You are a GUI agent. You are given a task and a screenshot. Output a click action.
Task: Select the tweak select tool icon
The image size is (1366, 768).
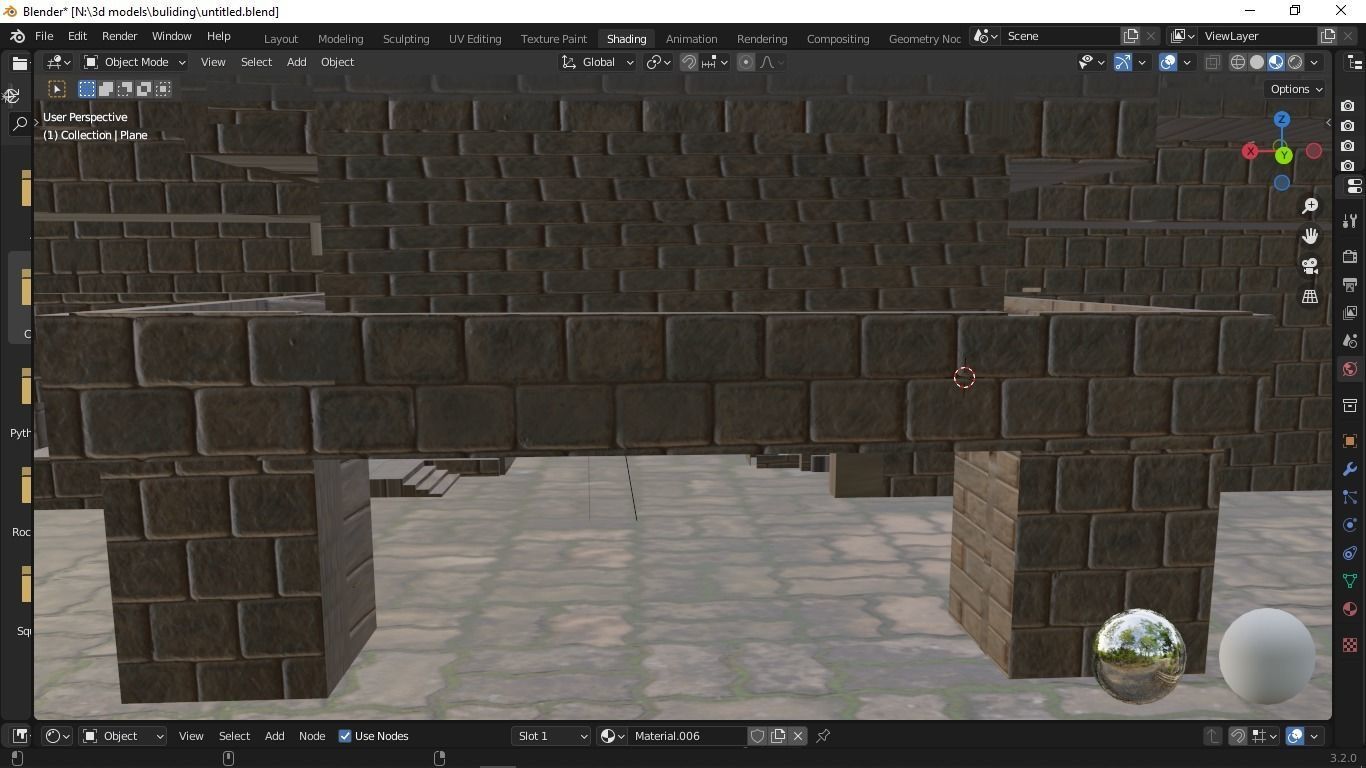click(x=57, y=89)
